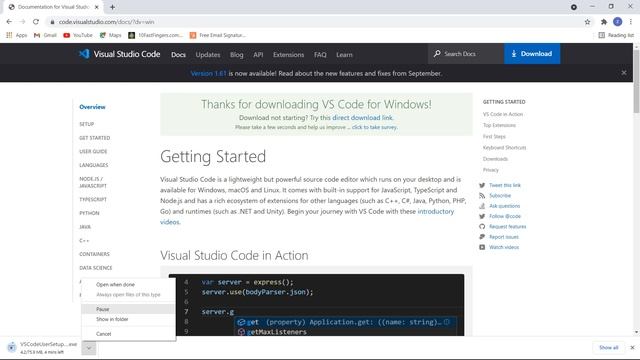Select Overview in the docs sidebar
Image resolution: width=640 pixels, height=360 pixels.
[x=92, y=107]
